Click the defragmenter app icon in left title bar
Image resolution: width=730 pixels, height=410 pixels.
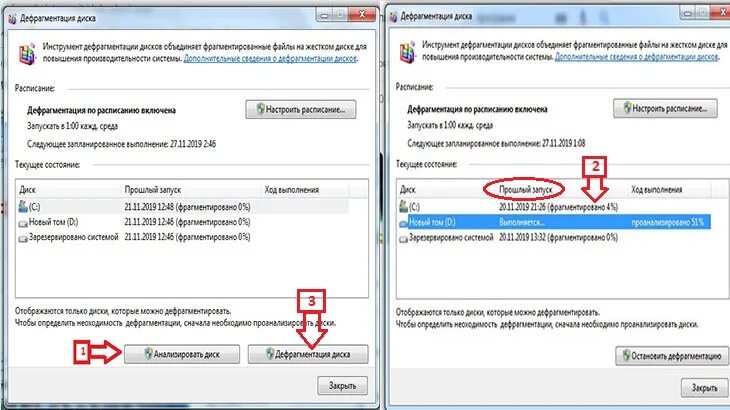(x=12, y=18)
